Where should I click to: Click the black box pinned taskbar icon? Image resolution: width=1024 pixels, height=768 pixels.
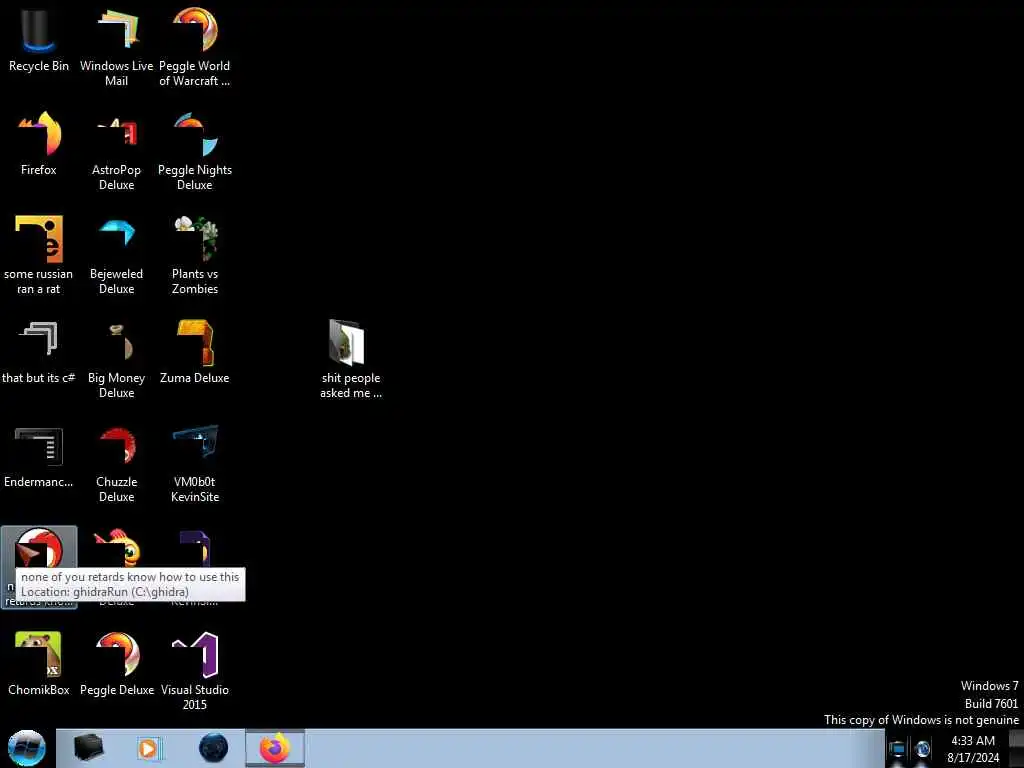pos(88,748)
